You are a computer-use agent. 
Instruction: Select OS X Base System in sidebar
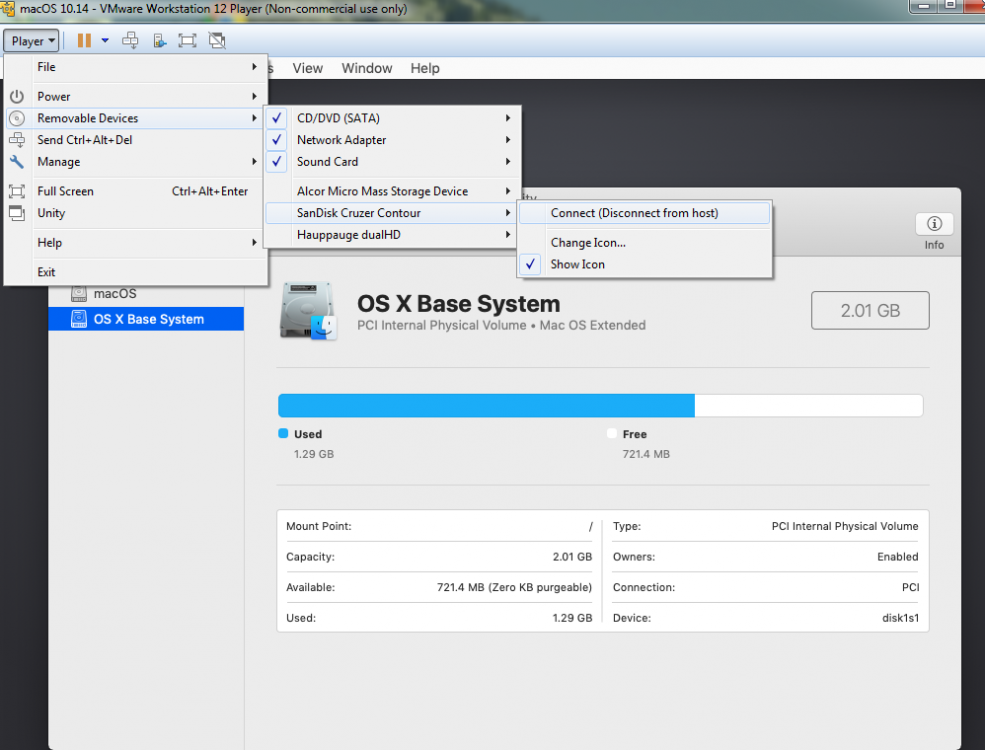pyautogui.click(x=146, y=319)
